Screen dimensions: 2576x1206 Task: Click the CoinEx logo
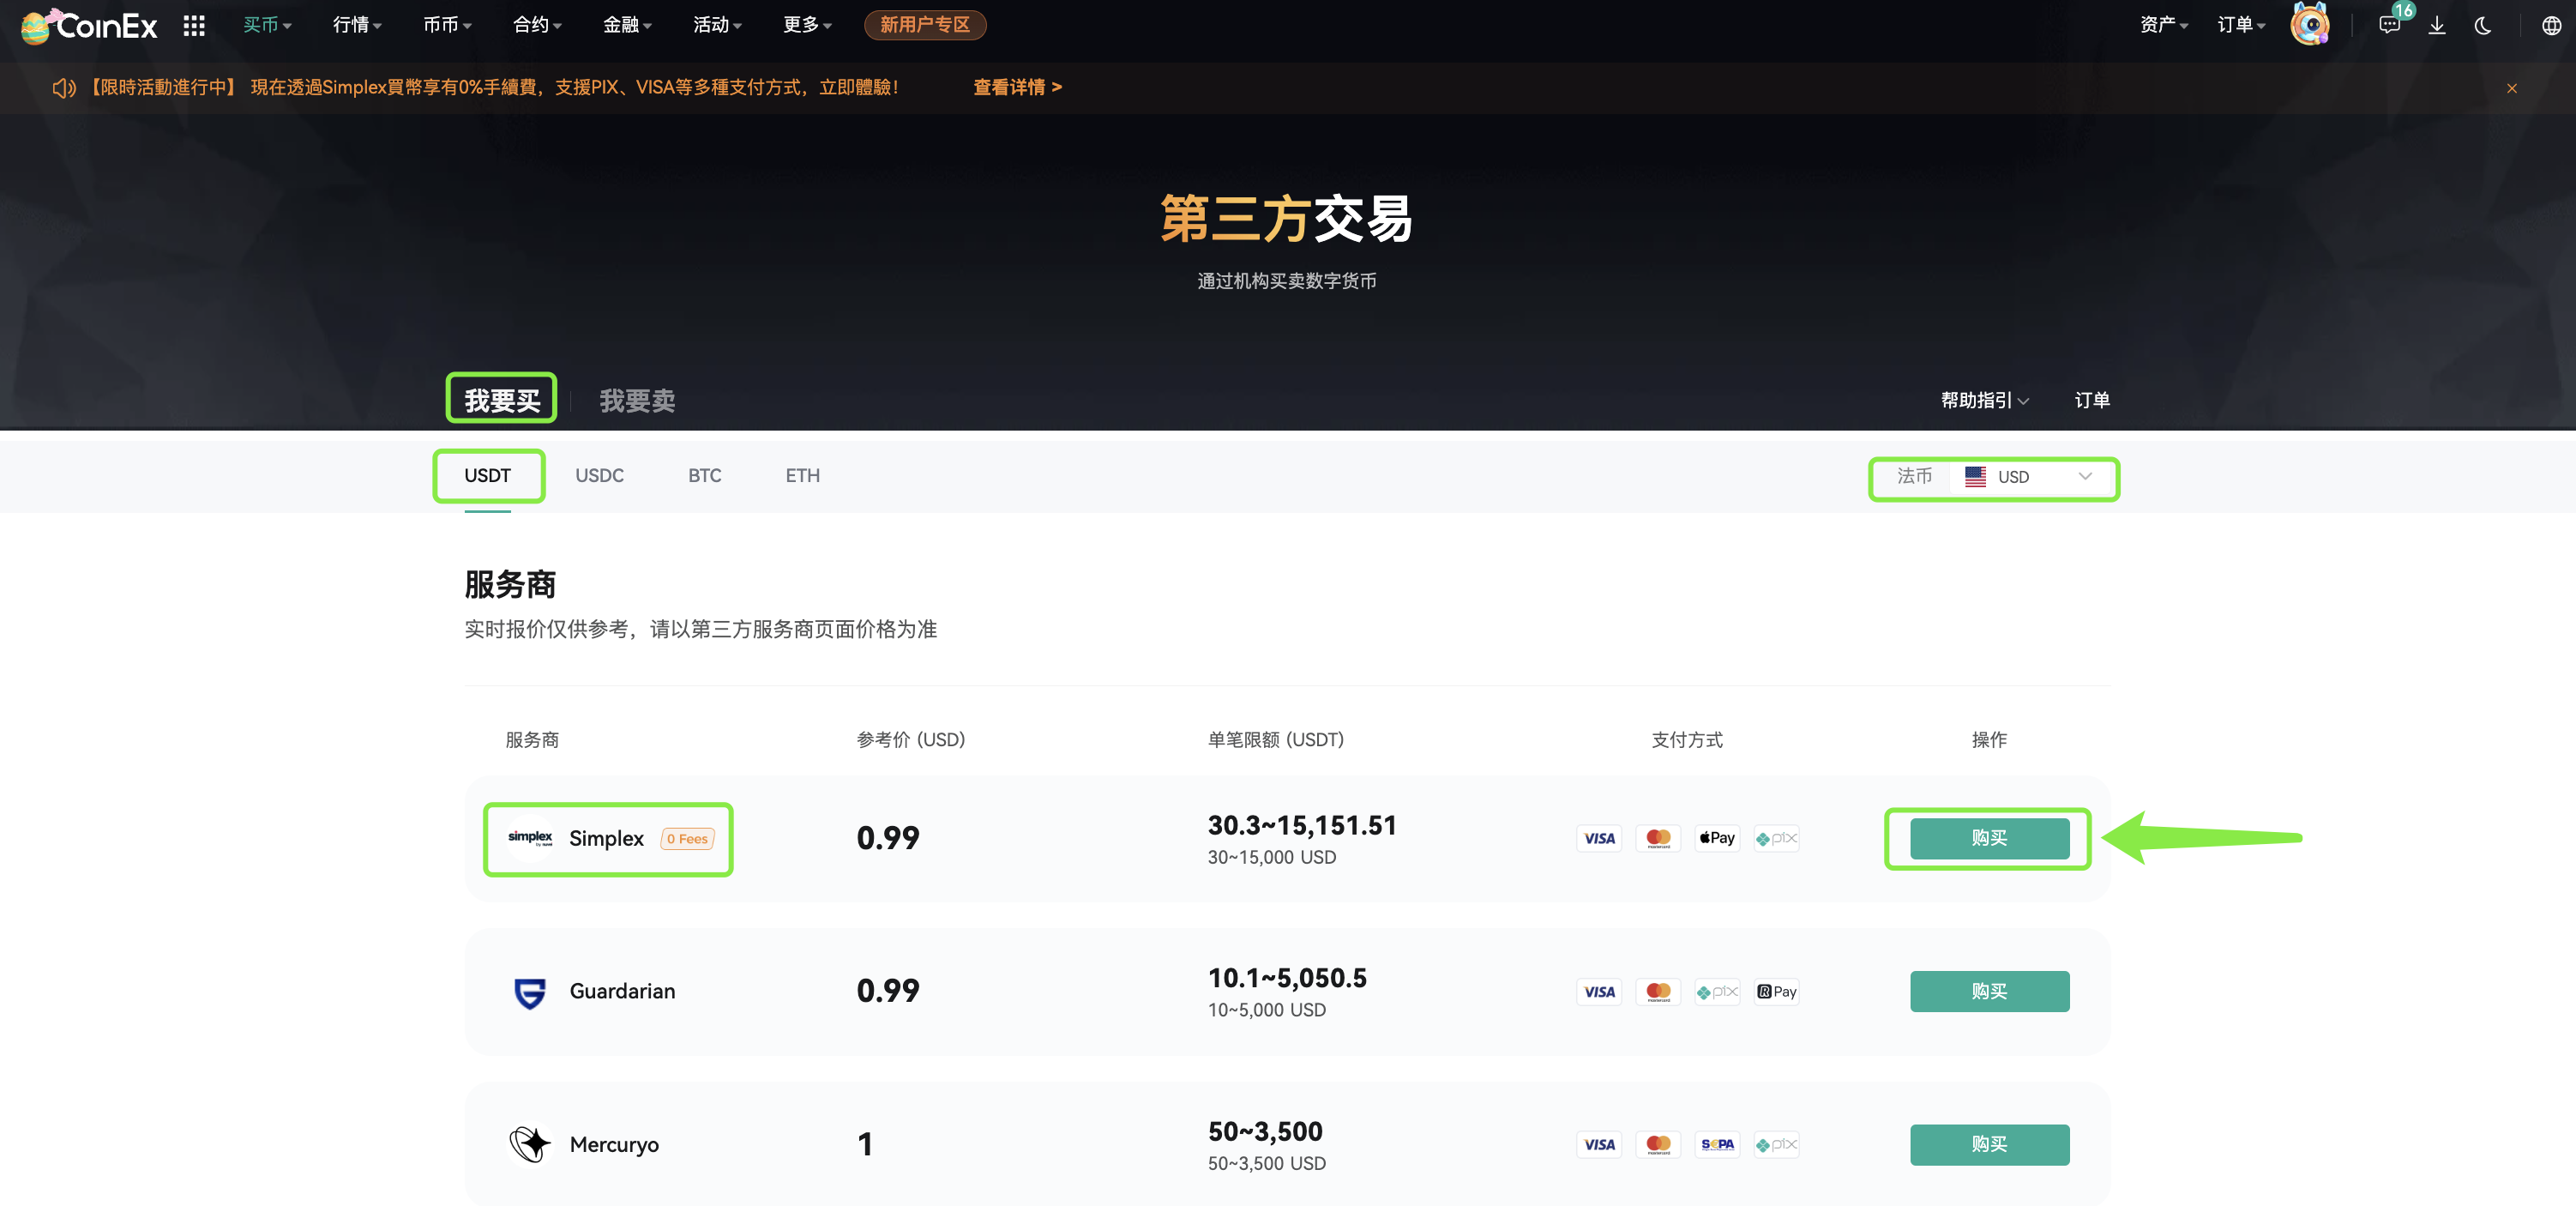tap(89, 26)
